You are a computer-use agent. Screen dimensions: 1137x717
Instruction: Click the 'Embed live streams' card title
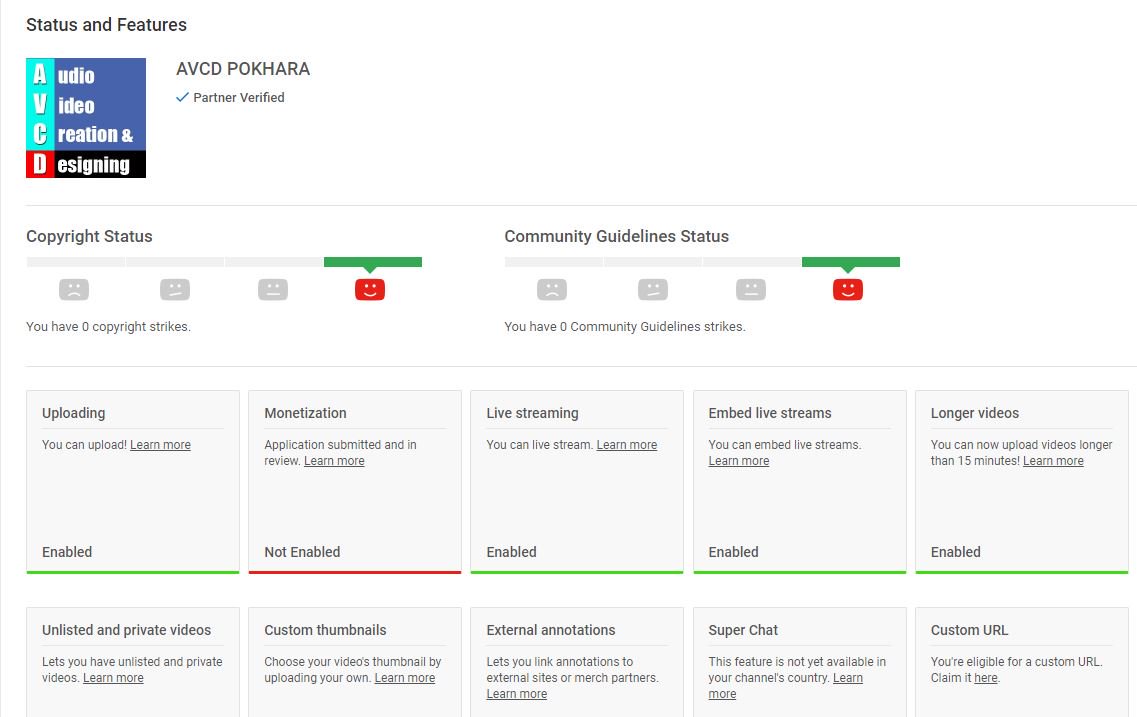[770, 413]
